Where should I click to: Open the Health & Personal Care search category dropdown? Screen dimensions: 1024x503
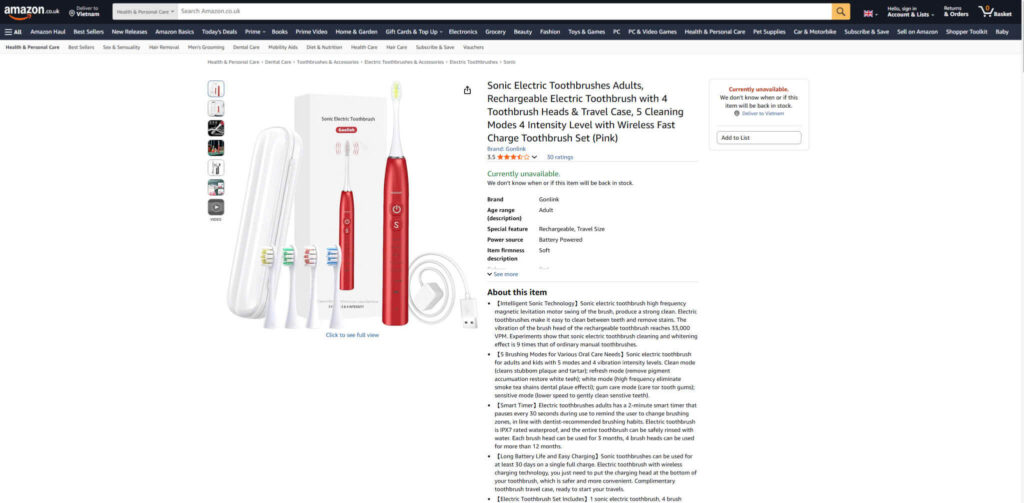click(145, 12)
